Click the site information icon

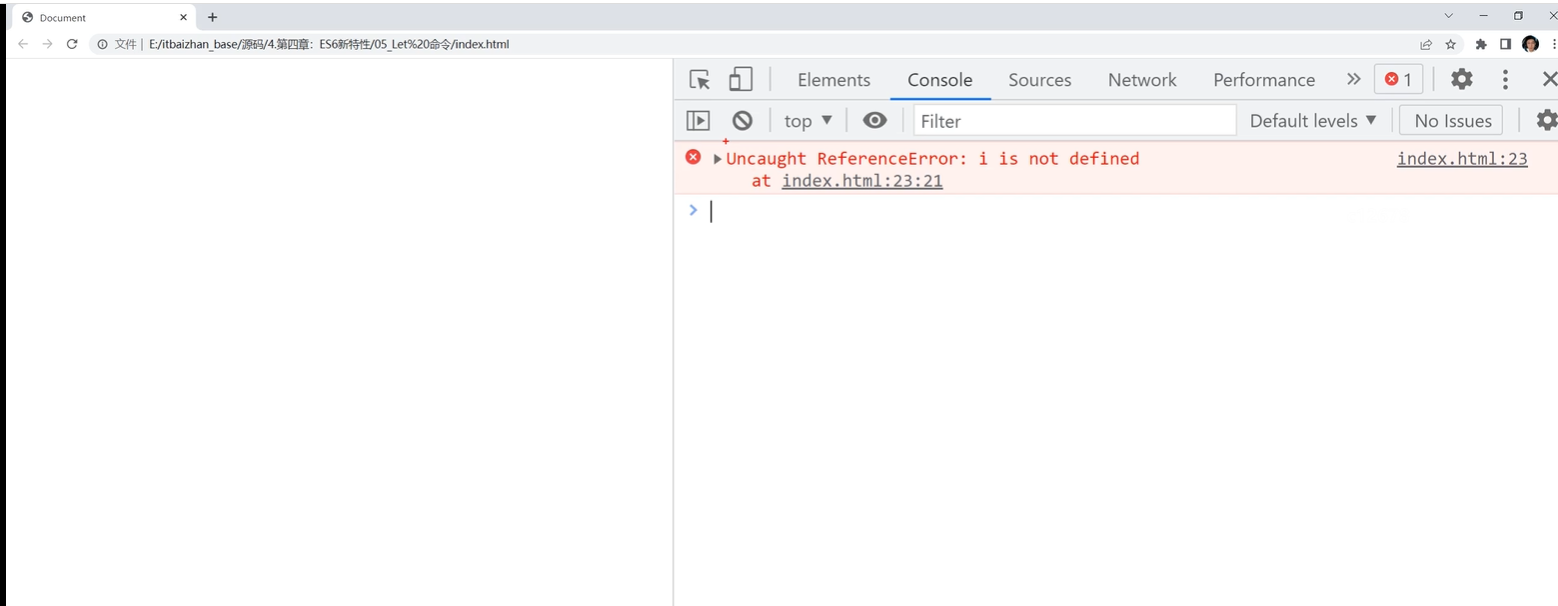(x=102, y=44)
